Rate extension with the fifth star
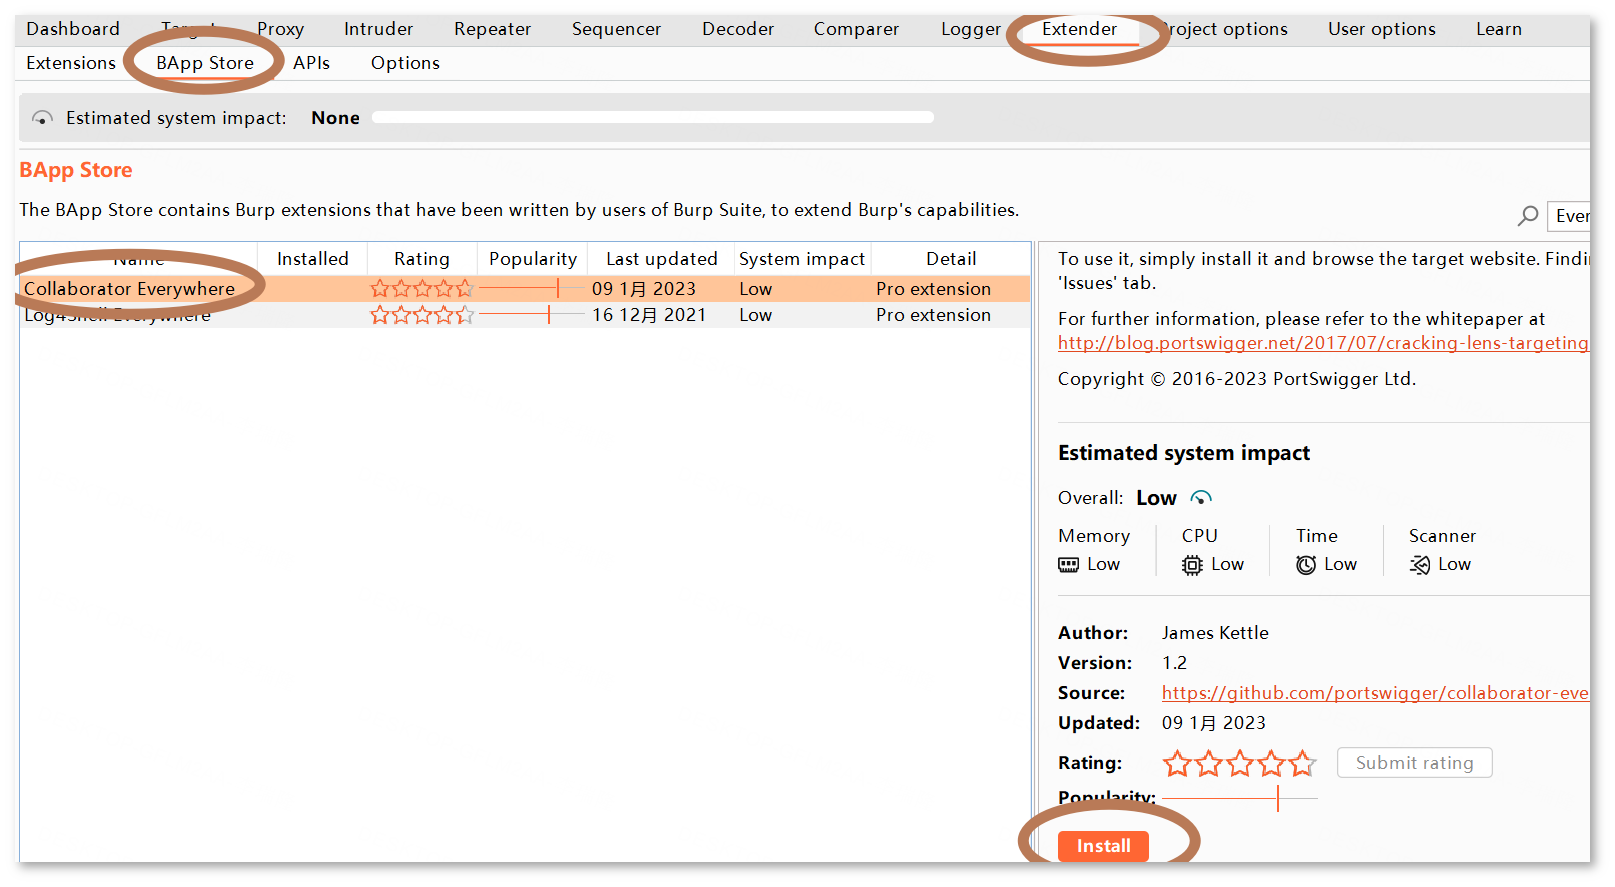The height and width of the screenshot is (887, 1615). pos(1302,764)
